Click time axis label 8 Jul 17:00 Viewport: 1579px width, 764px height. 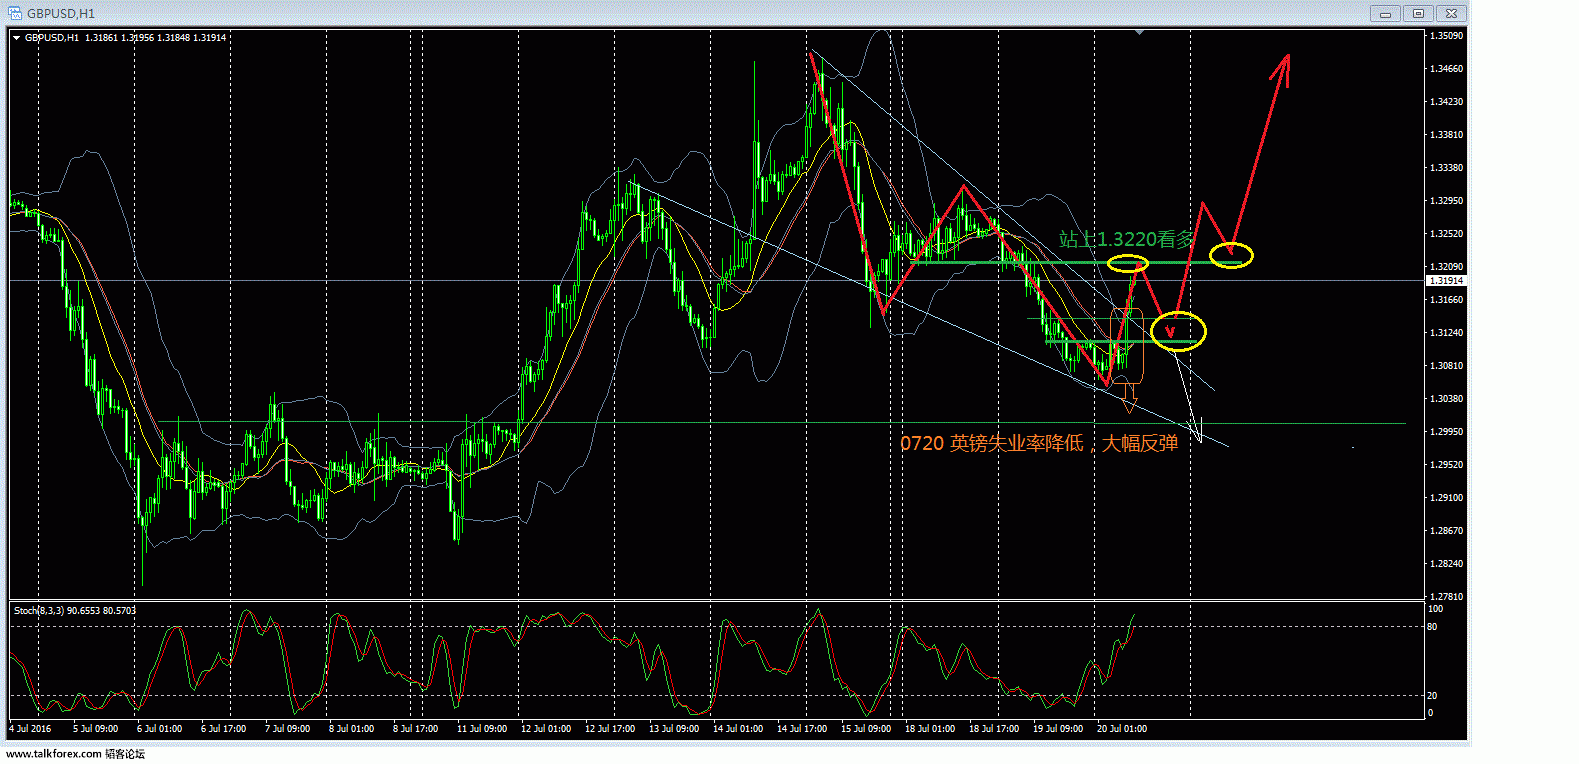[415, 729]
